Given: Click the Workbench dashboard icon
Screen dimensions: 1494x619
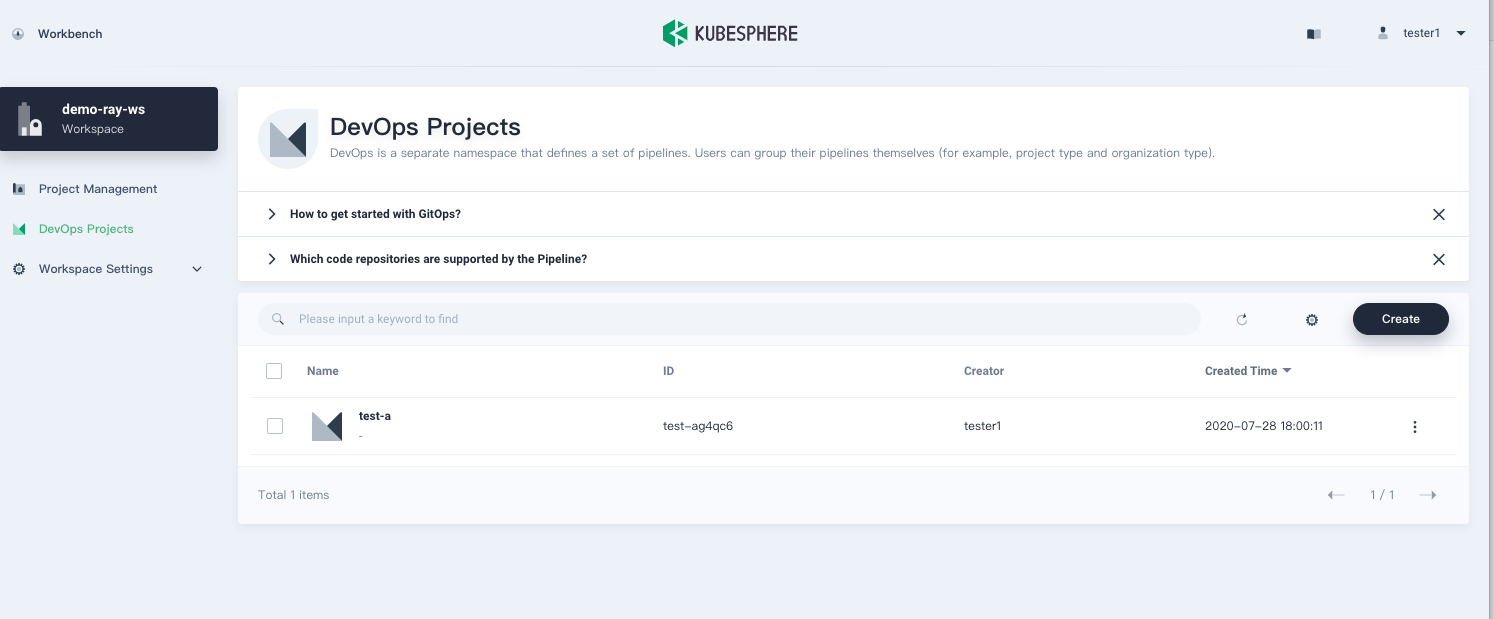Looking at the screenshot, I should [x=18, y=34].
